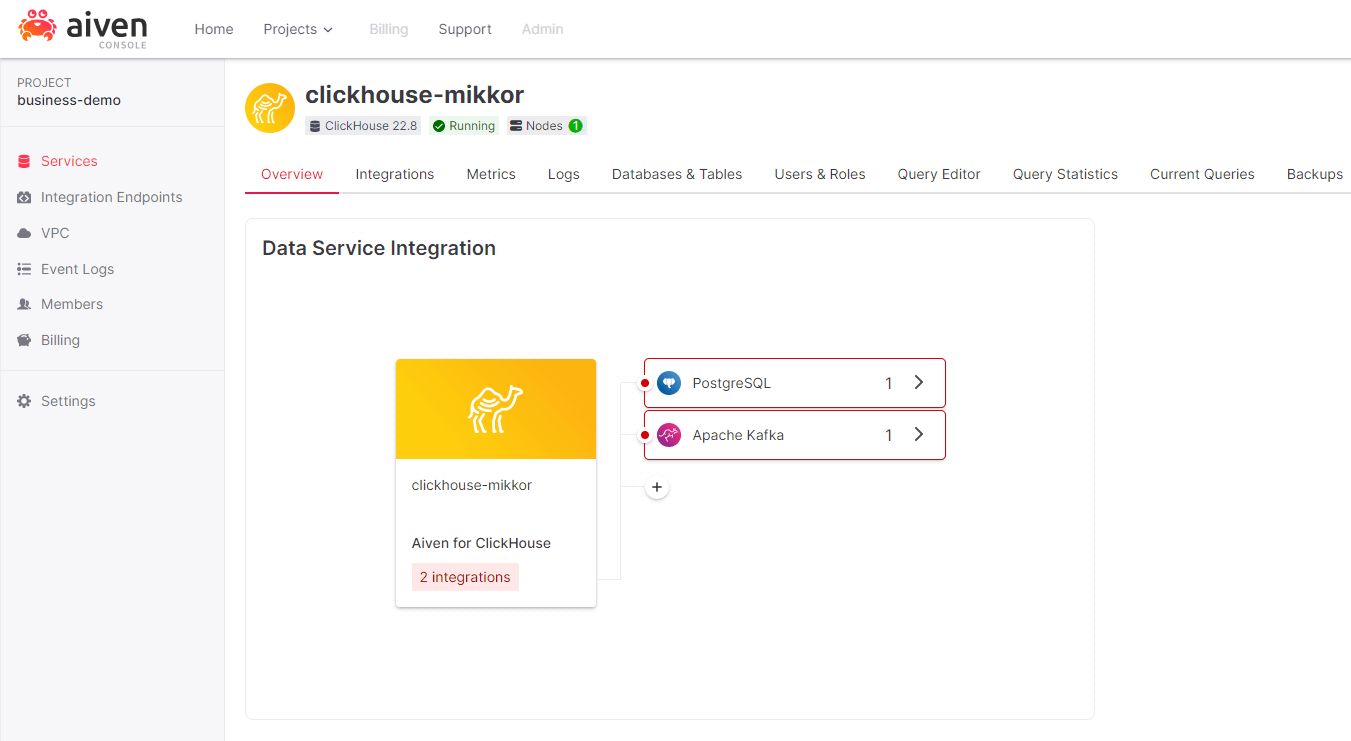1351x741 pixels.
Task: Click Admin in the top navigation
Action: click(543, 29)
